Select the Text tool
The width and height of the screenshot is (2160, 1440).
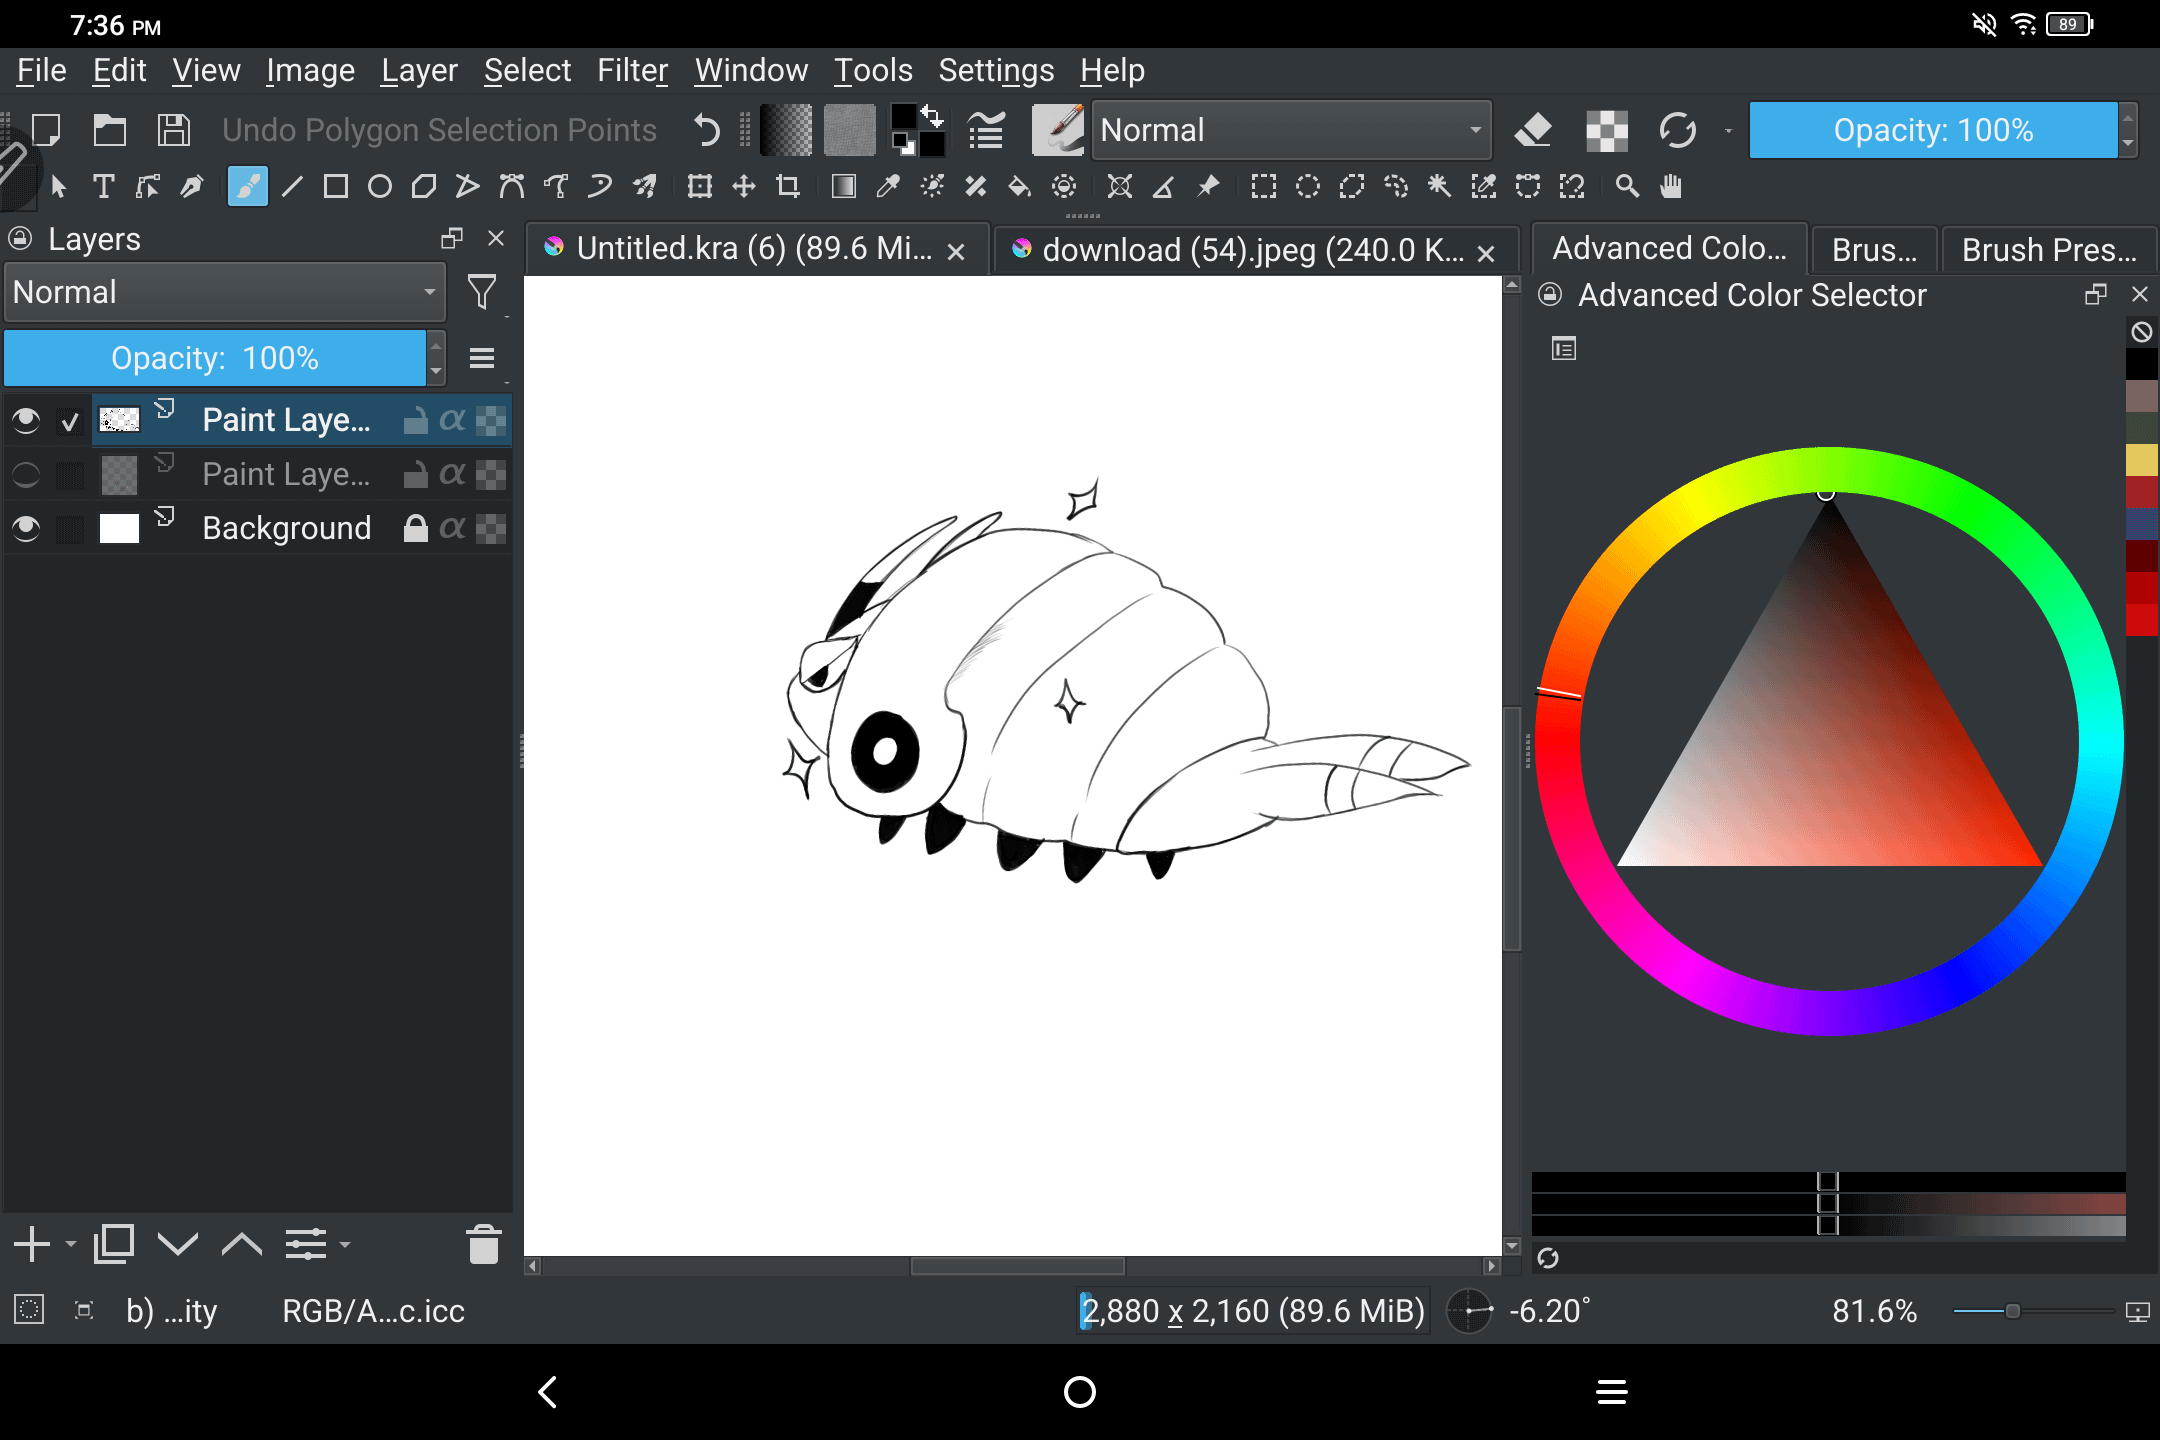point(103,187)
